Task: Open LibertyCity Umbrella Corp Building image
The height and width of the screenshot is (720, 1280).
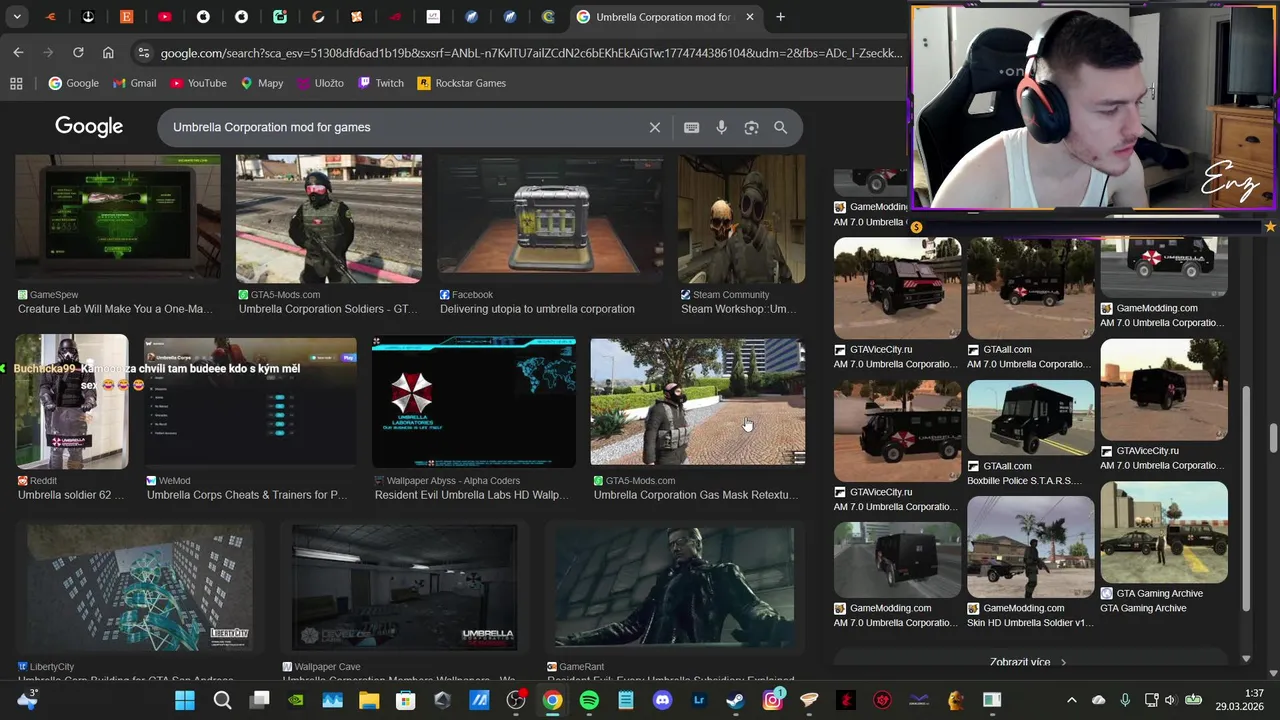Action: pyautogui.click(x=140, y=588)
